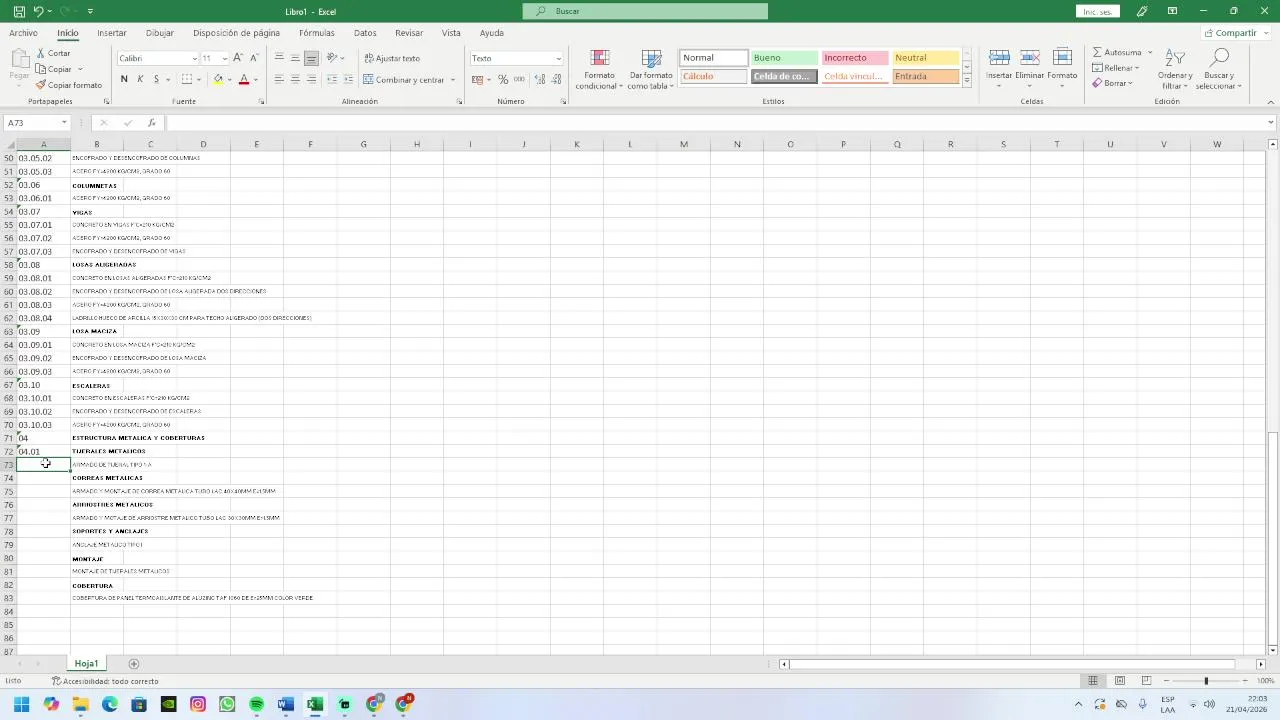Open the Archivo menu
The width and height of the screenshot is (1280, 720).
(x=23, y=33)
